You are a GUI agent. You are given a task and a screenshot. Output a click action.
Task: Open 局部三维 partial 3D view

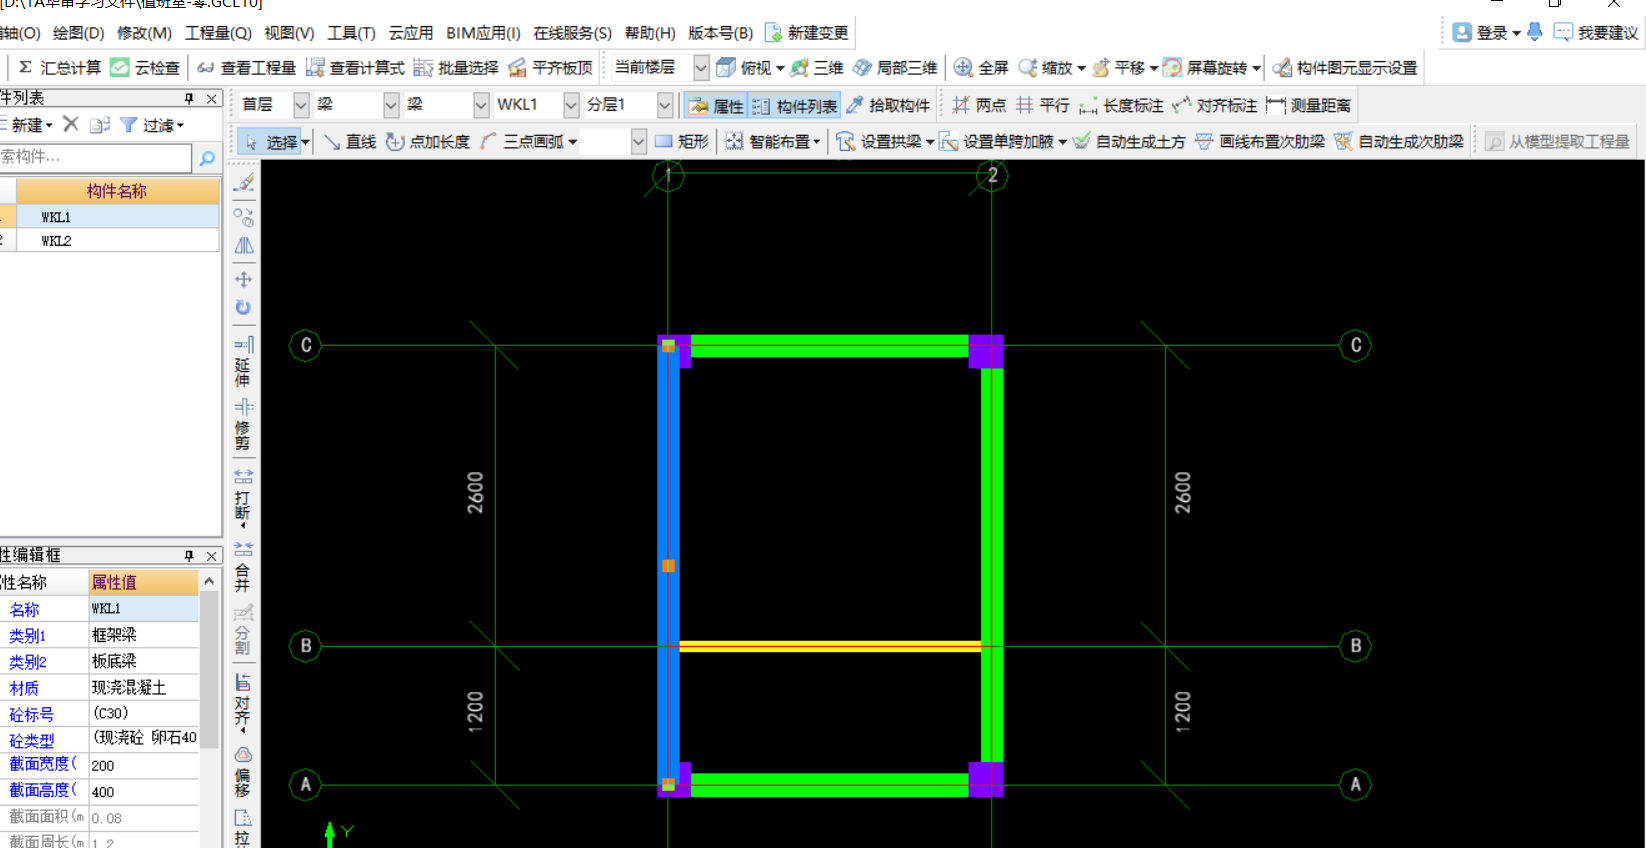click(895, 67)
